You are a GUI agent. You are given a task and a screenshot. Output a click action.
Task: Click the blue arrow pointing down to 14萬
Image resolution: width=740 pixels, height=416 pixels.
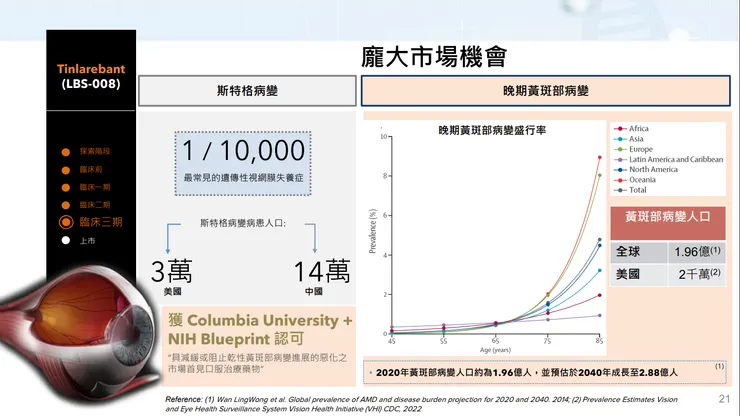click(x=312, y=238)
